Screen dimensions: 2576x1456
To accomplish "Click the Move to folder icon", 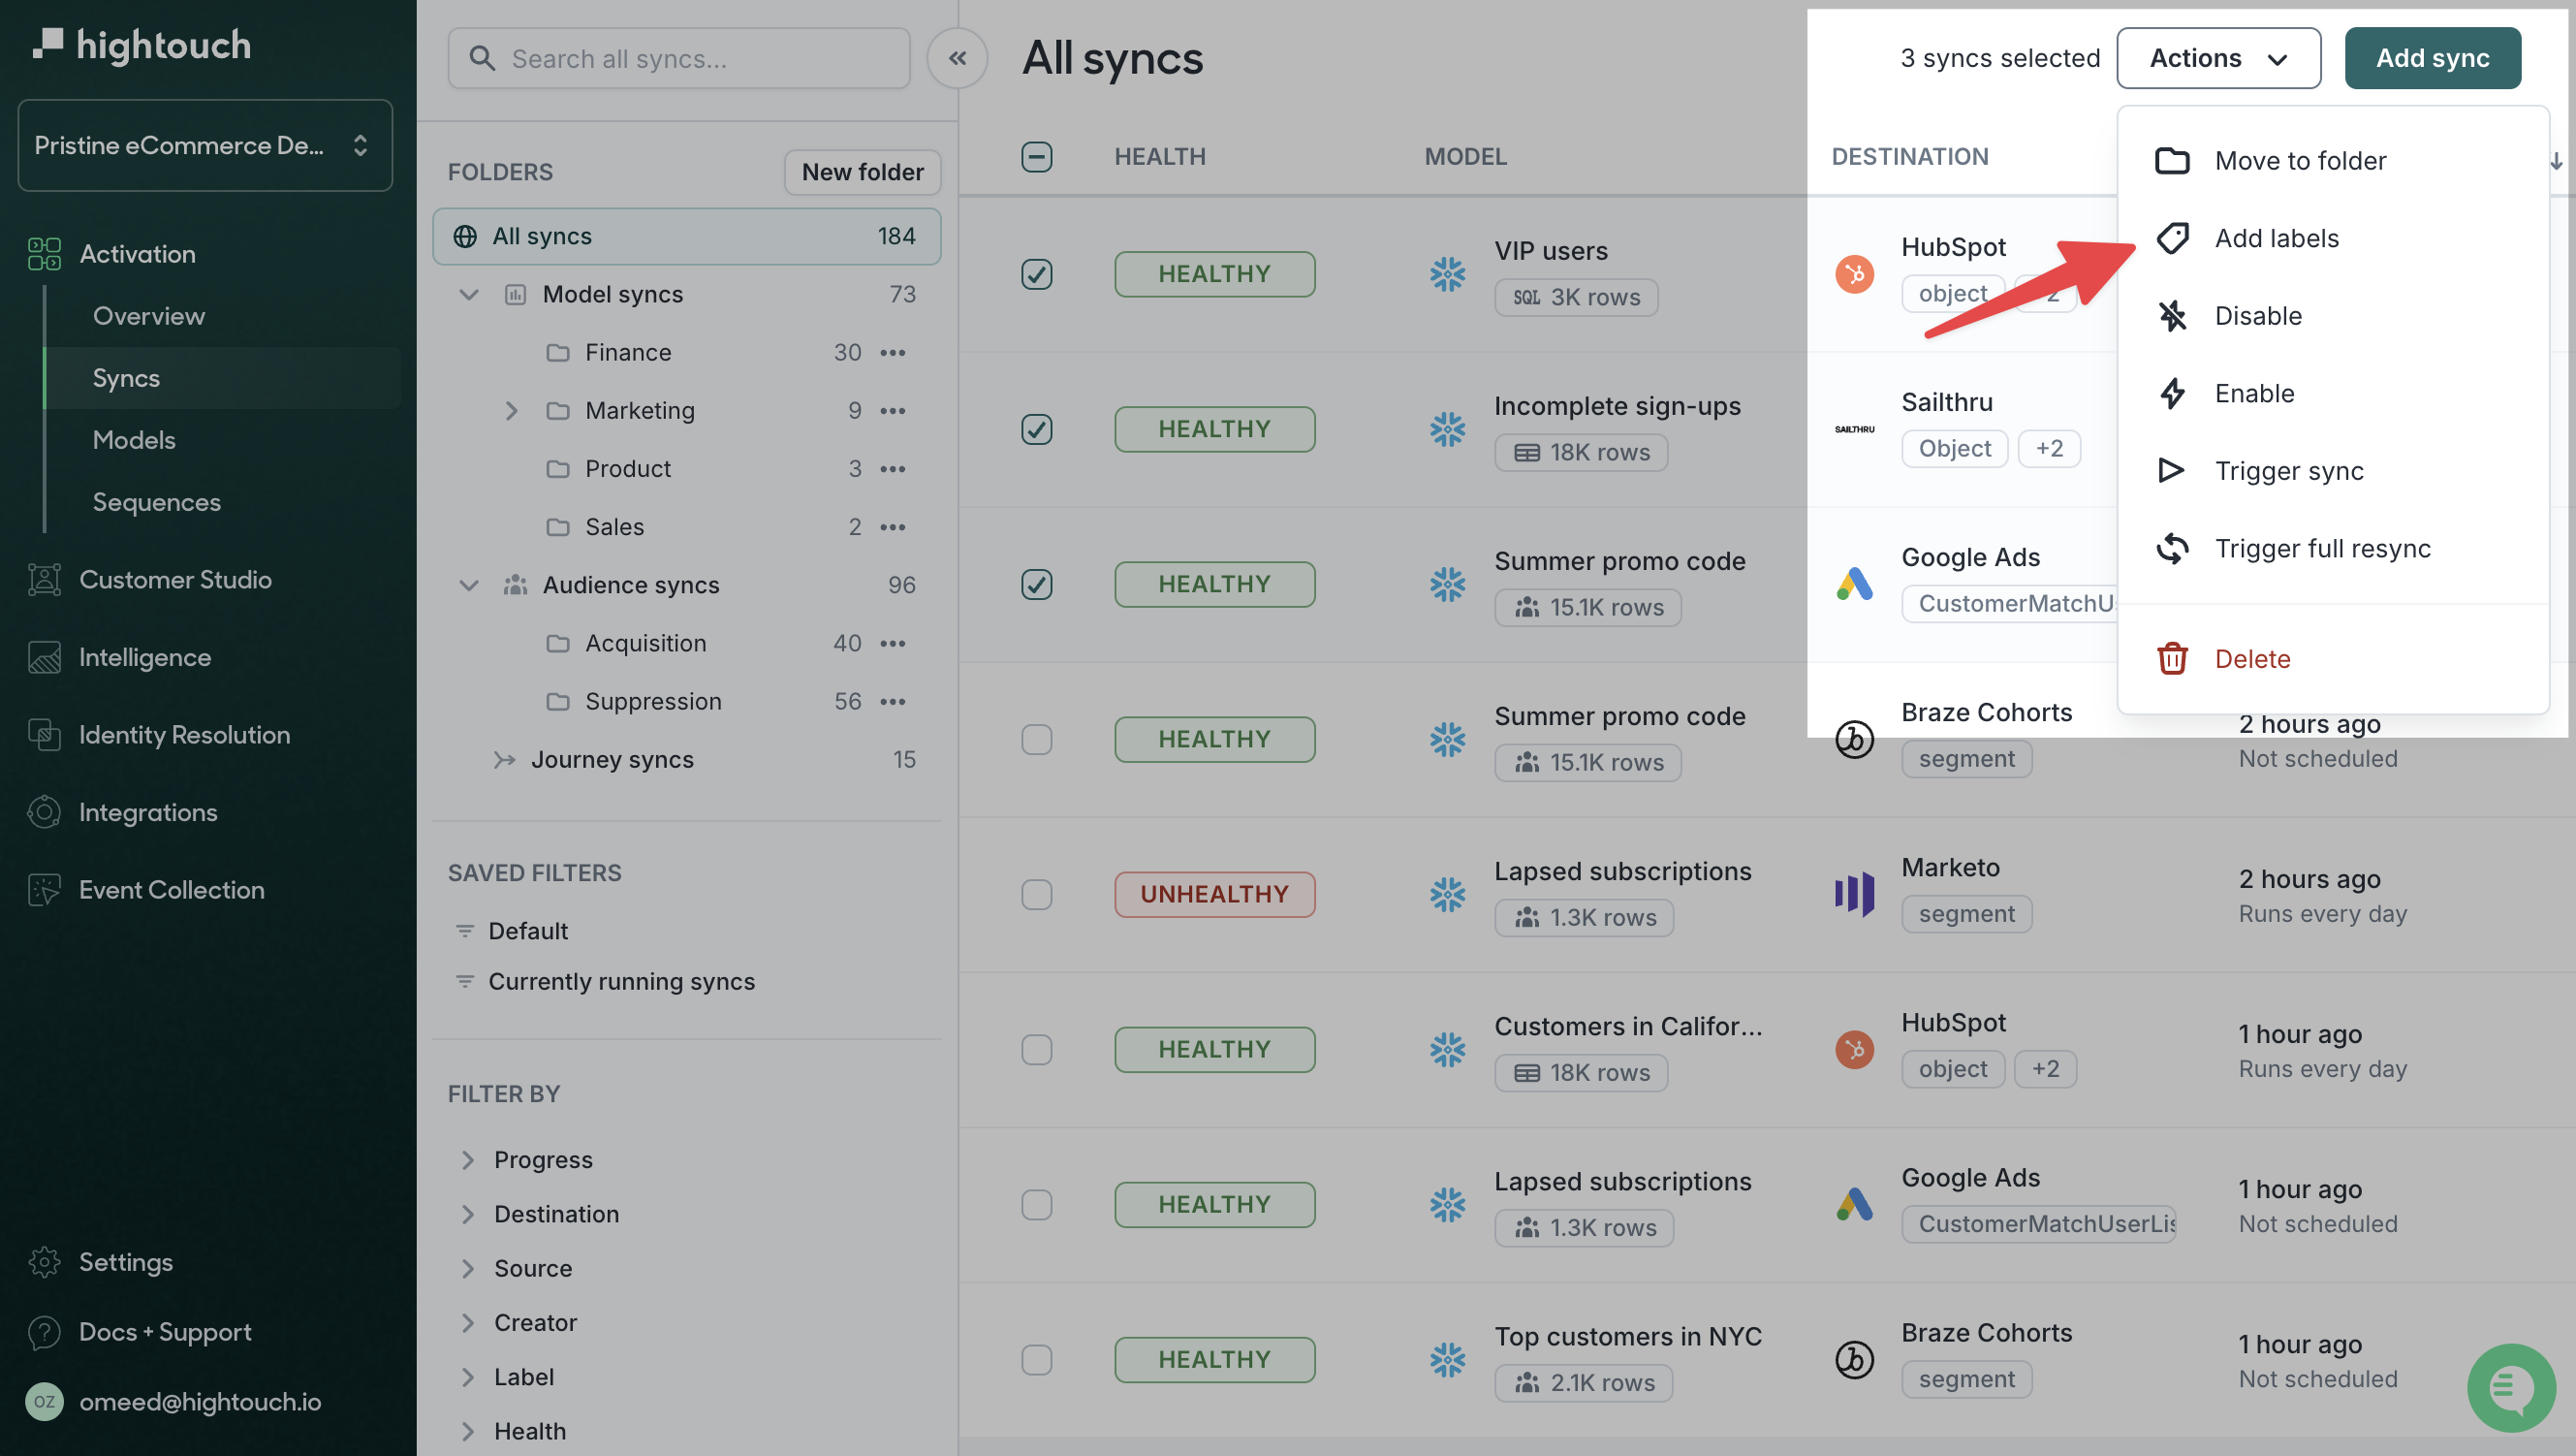I will pos(2173,157).
